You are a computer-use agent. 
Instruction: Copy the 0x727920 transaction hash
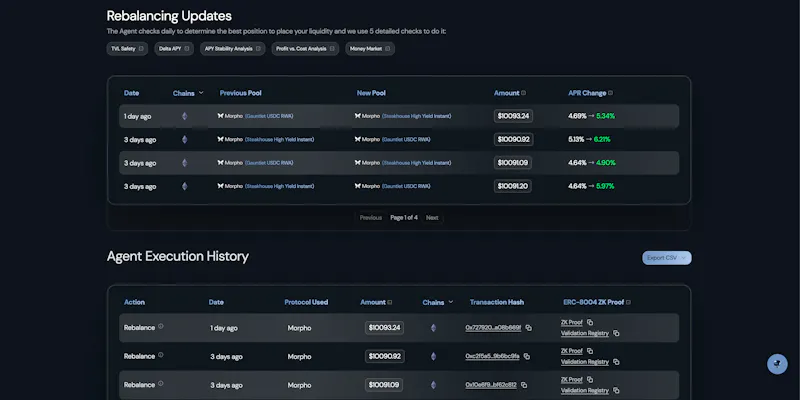(529, 328)
